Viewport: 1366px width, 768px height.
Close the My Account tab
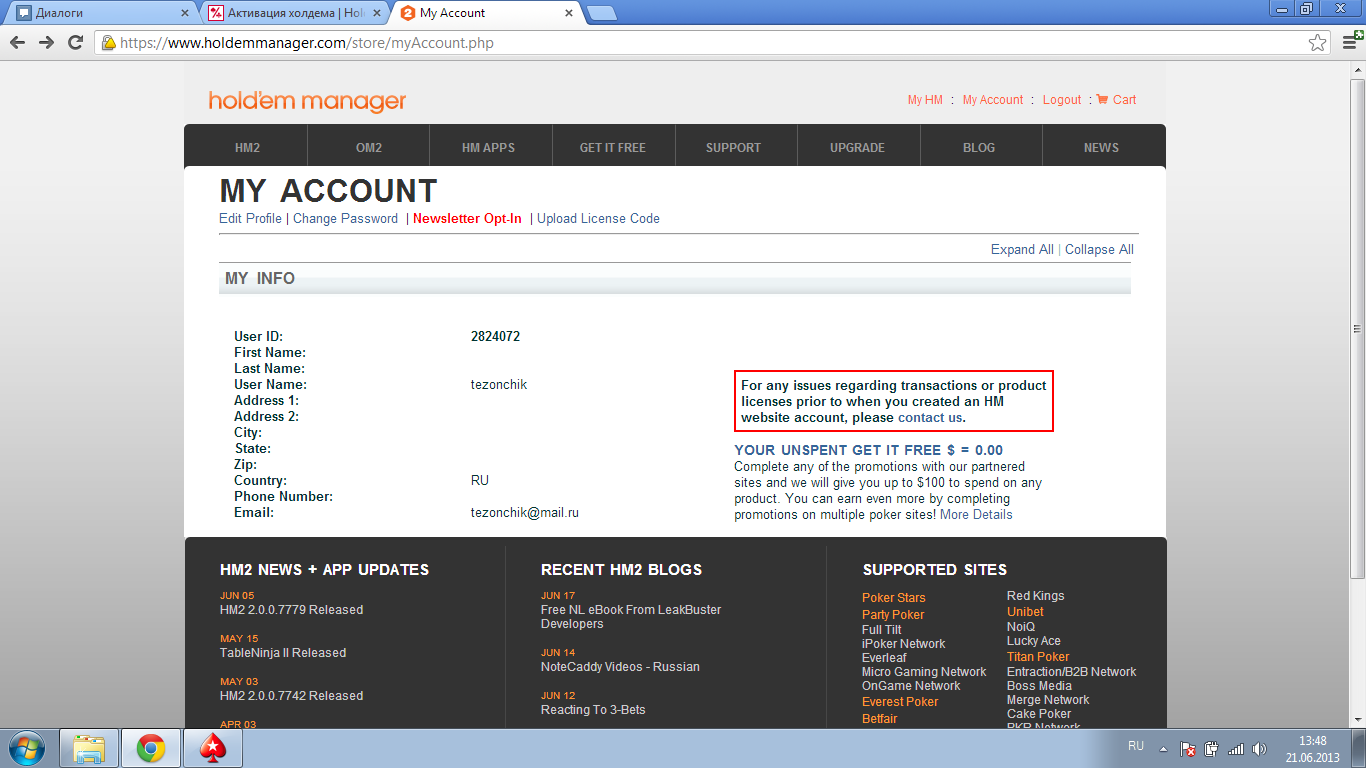click(570, 13)
